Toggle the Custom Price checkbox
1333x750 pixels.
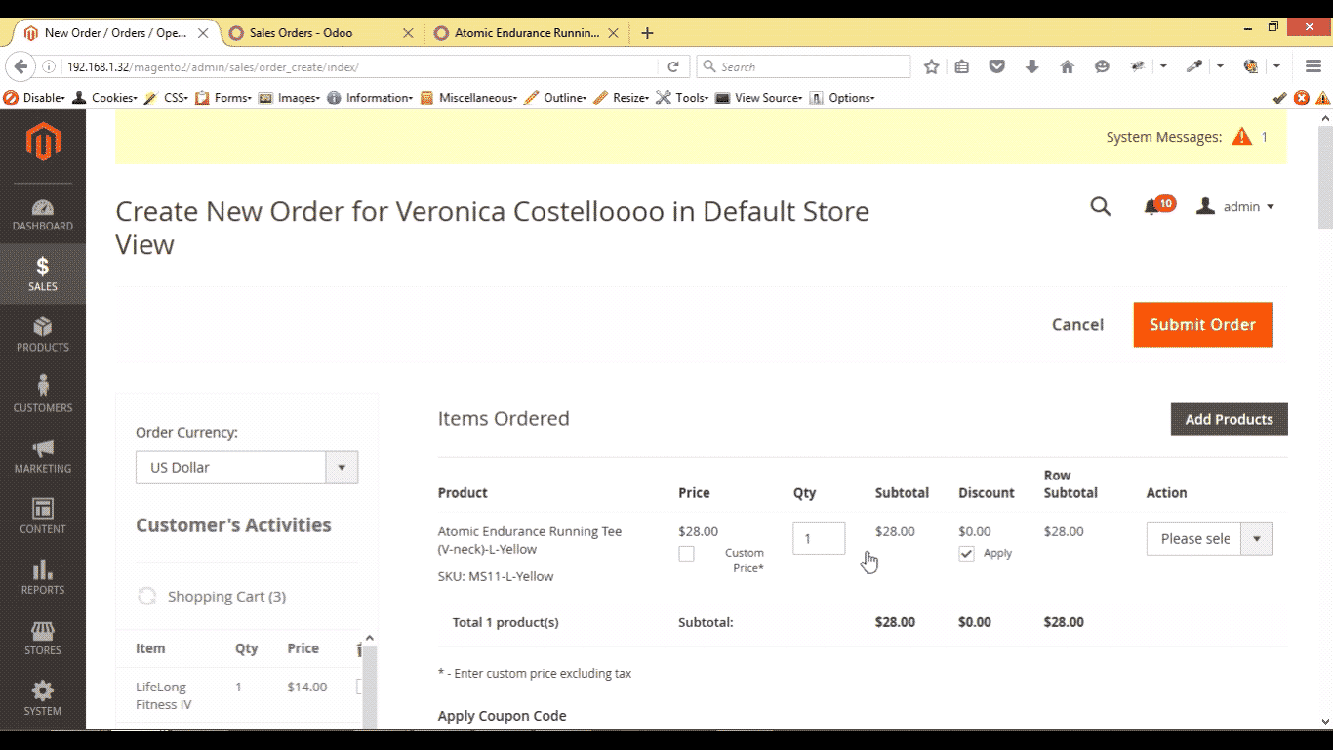point(686,554)
